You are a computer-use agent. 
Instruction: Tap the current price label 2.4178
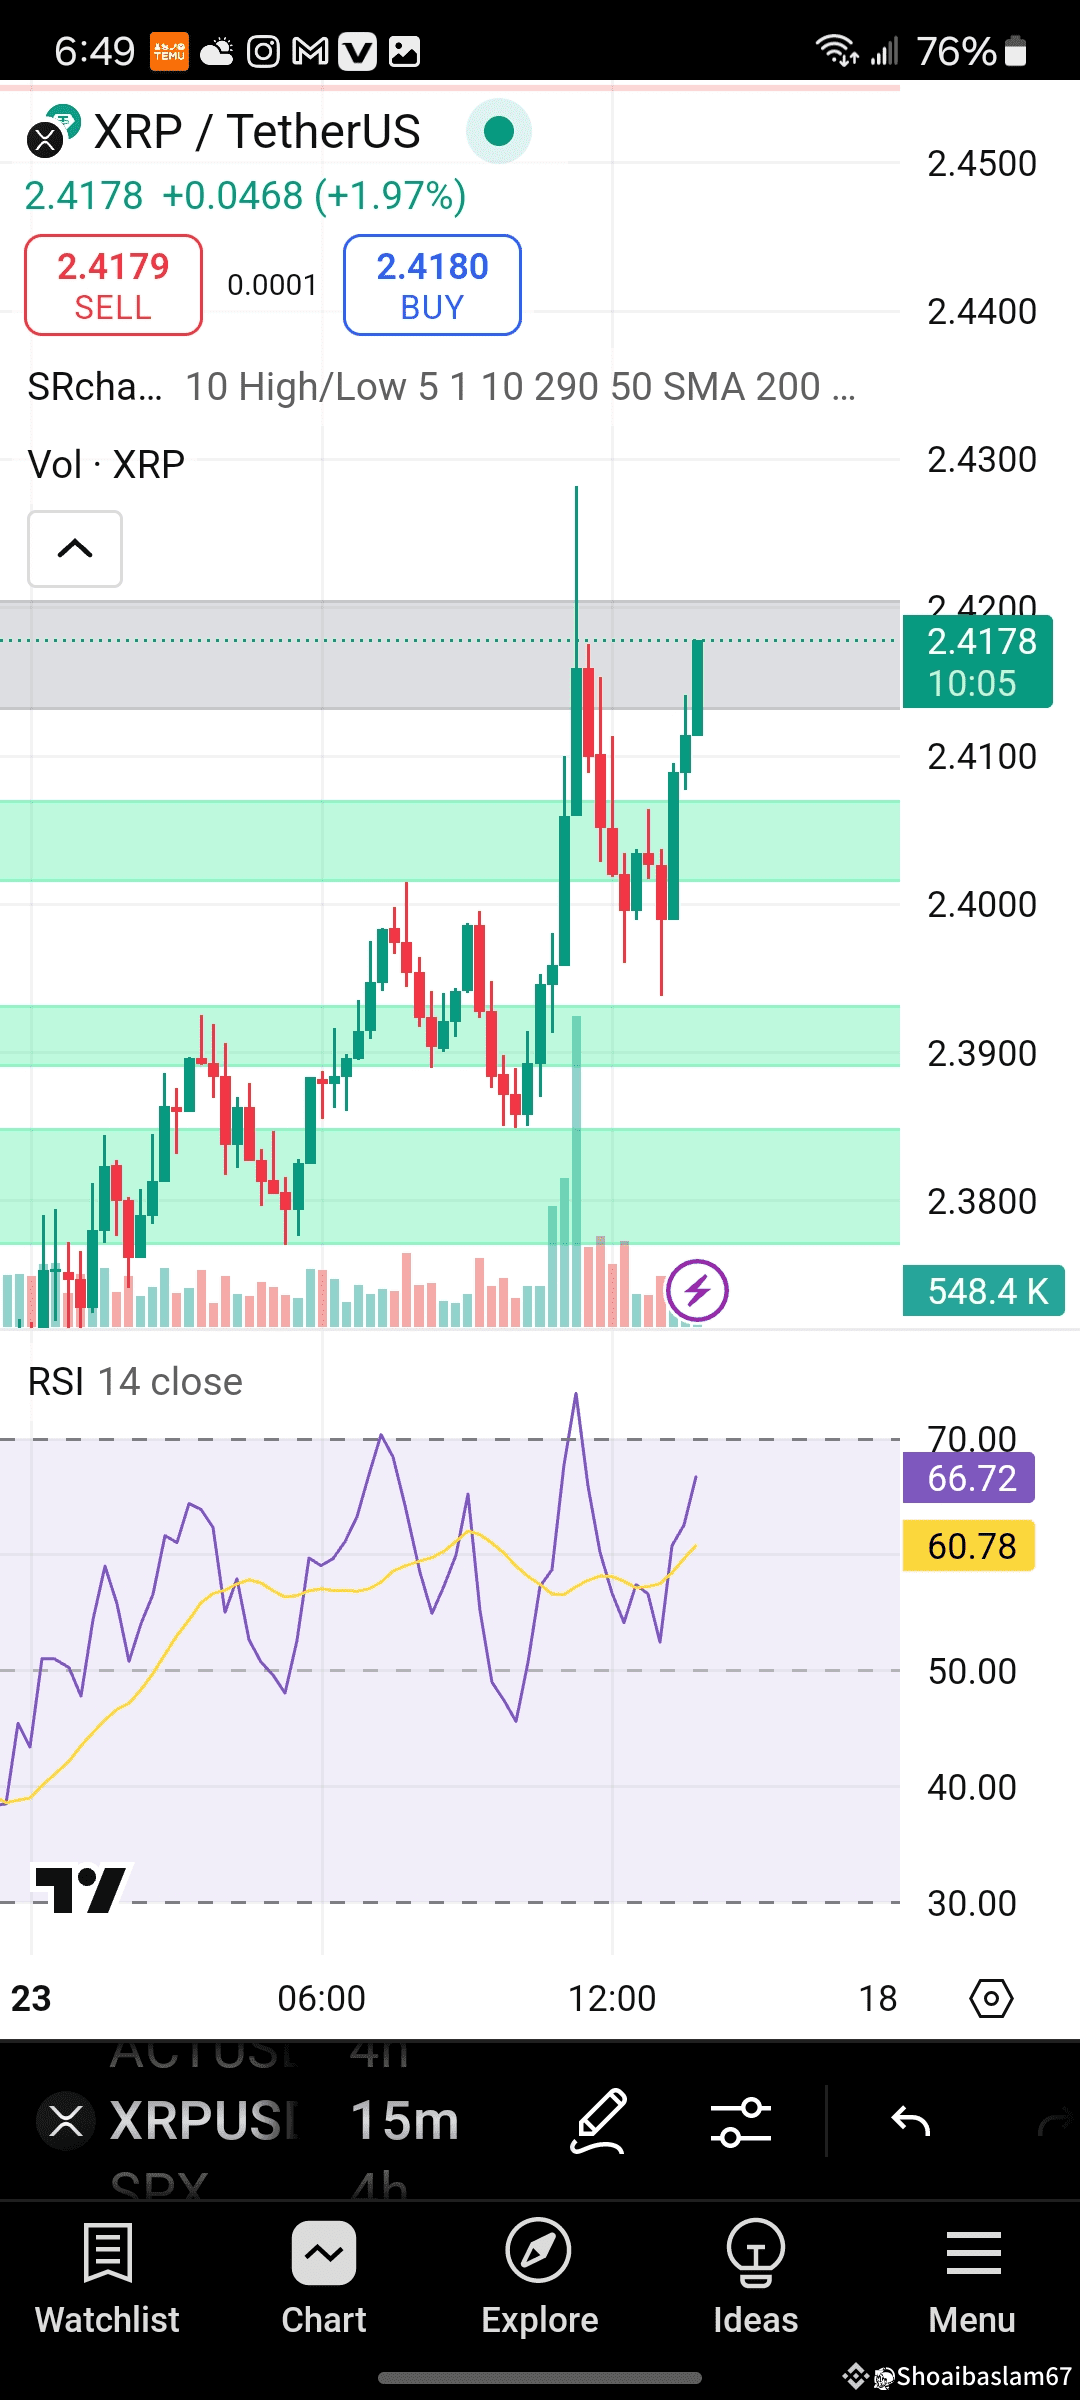coord(978,662)
